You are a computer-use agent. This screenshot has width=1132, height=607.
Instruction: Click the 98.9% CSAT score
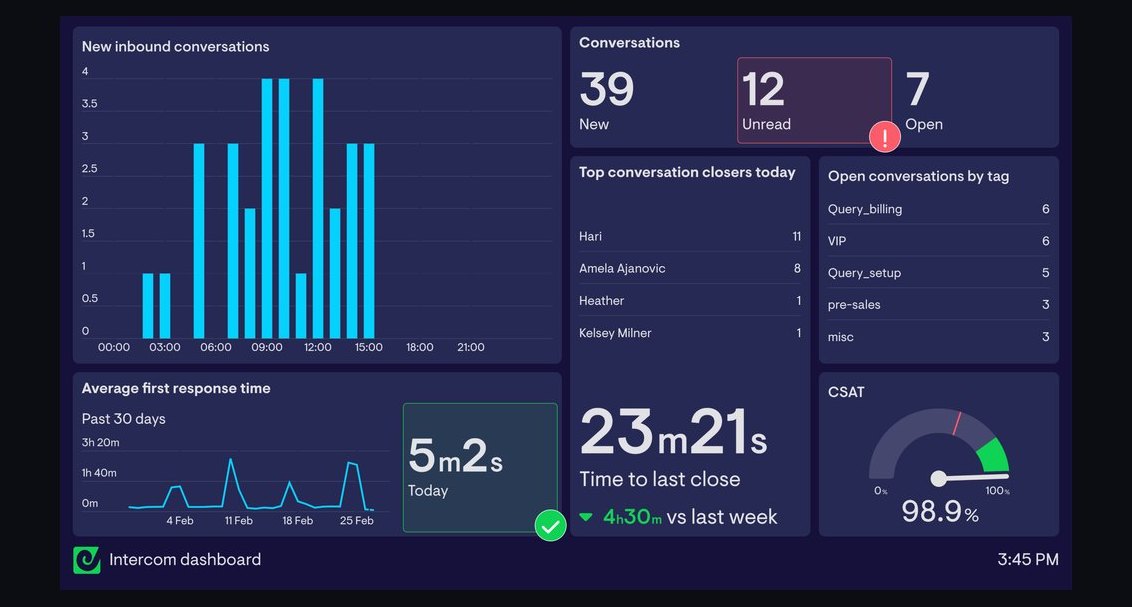940,512
